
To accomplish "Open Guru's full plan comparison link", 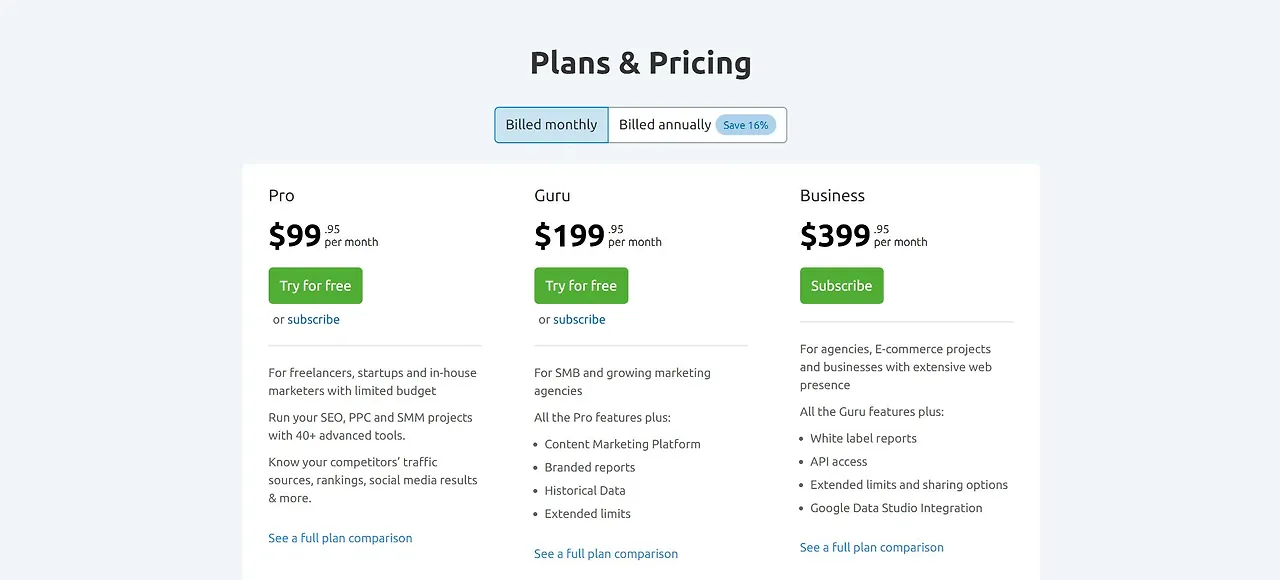I will coord(606,553).
